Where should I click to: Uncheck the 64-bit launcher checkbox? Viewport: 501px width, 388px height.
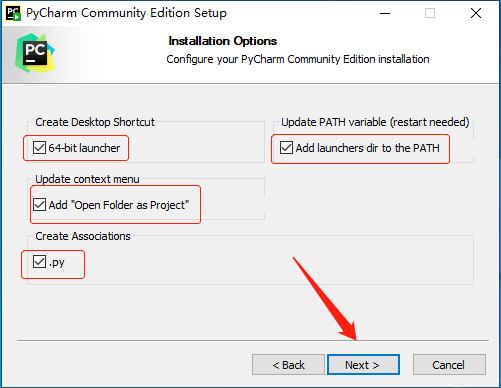click(39, 147)
